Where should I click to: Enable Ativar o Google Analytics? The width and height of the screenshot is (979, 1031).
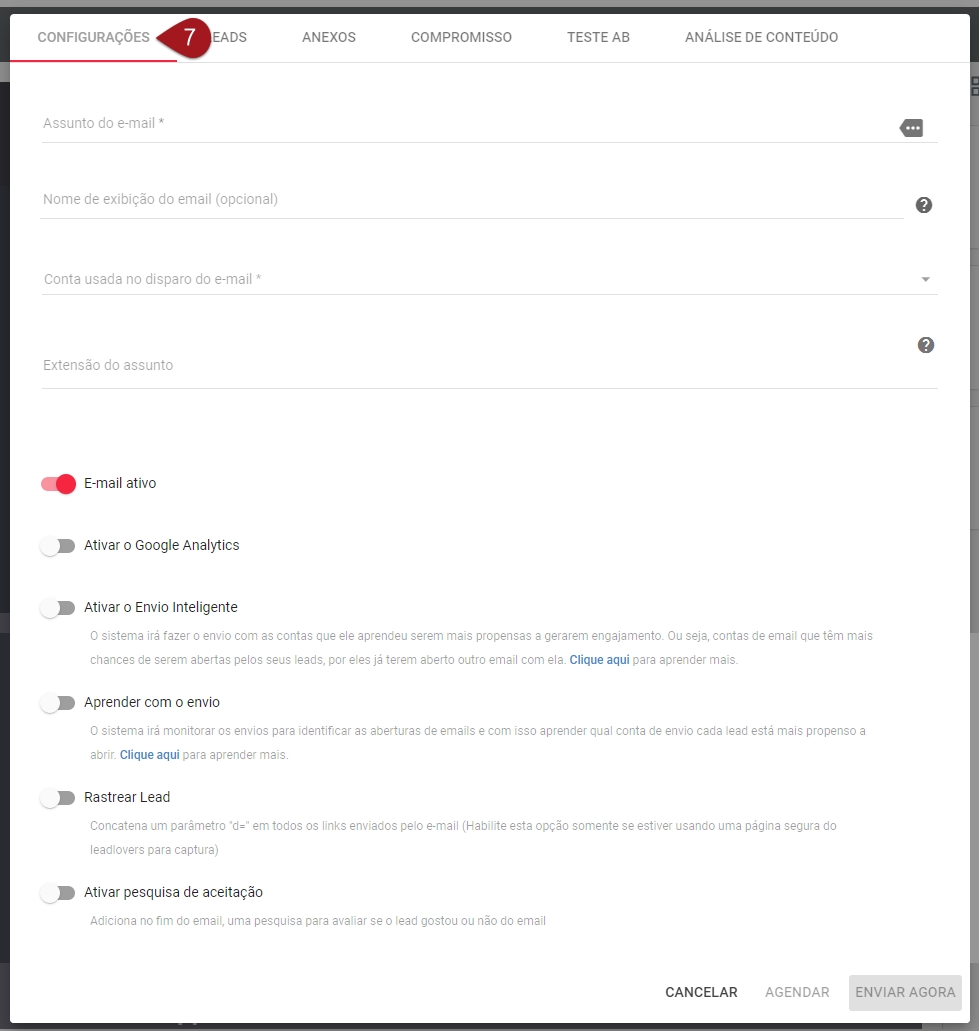tap(58, 546)
